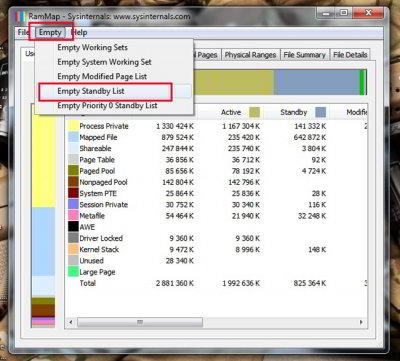This screenshot has width=400, height=361.
Task: Click the Large Page green swatch
Action: 73,272
